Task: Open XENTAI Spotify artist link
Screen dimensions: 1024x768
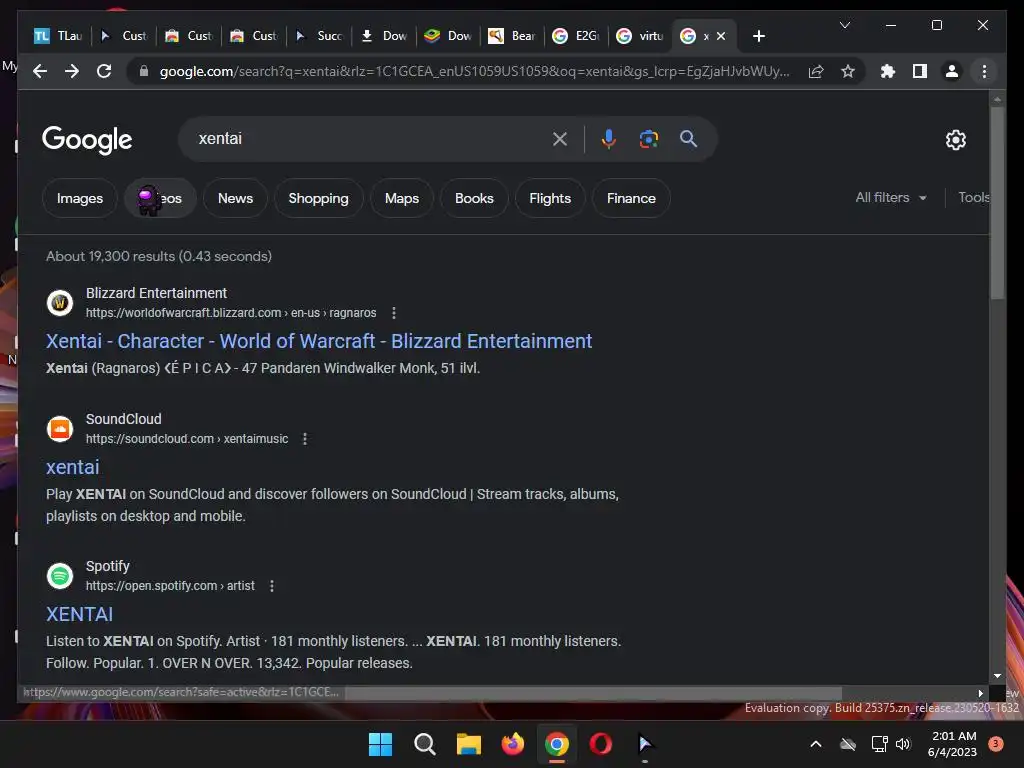Action: [79, 614]
